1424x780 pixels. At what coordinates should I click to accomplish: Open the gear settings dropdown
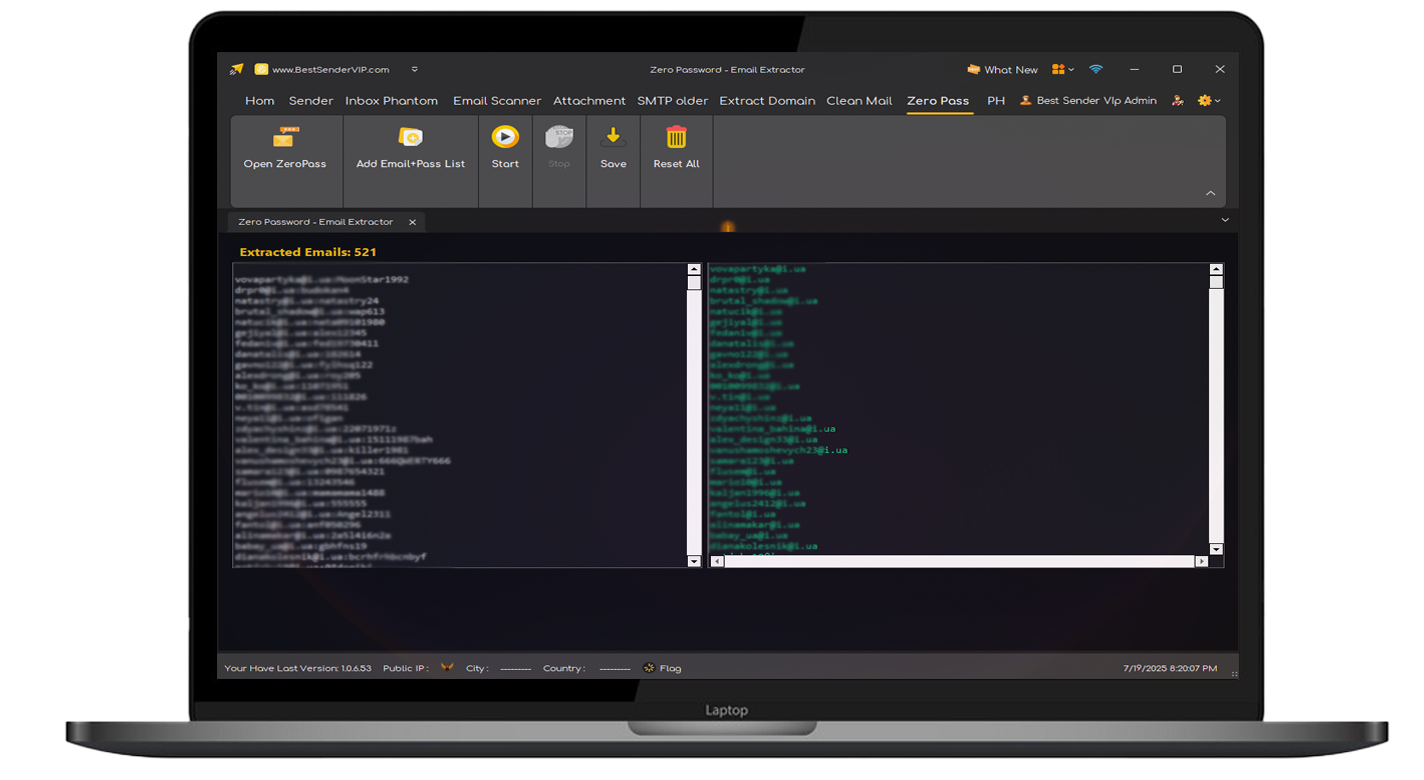click(x=1209, y=101)
